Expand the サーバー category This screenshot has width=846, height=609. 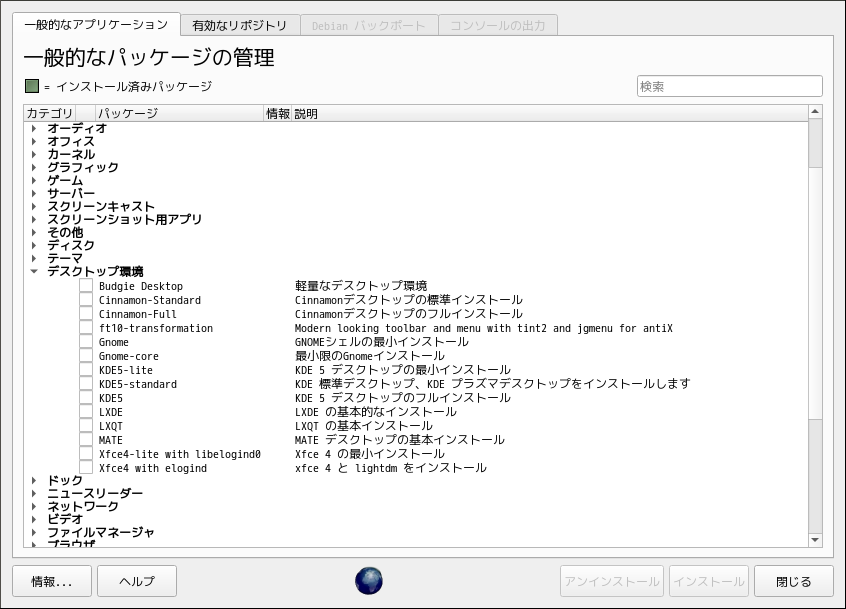(x=34, y=193)
